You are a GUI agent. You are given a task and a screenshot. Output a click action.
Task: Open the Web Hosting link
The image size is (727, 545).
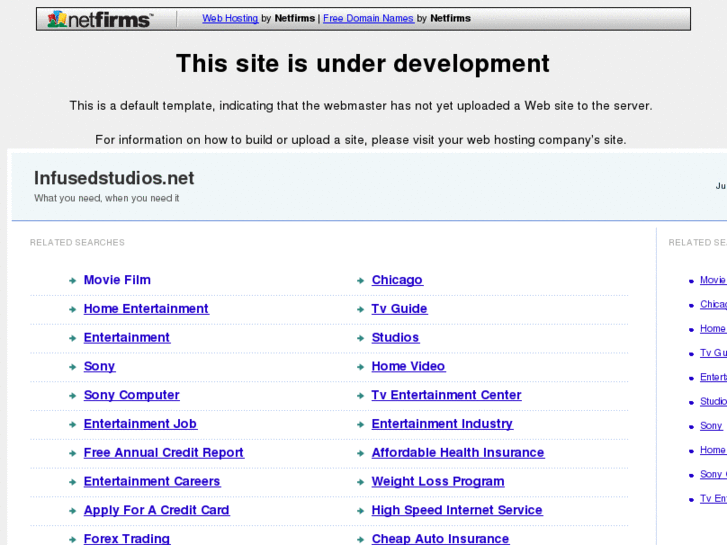[230, 18]
